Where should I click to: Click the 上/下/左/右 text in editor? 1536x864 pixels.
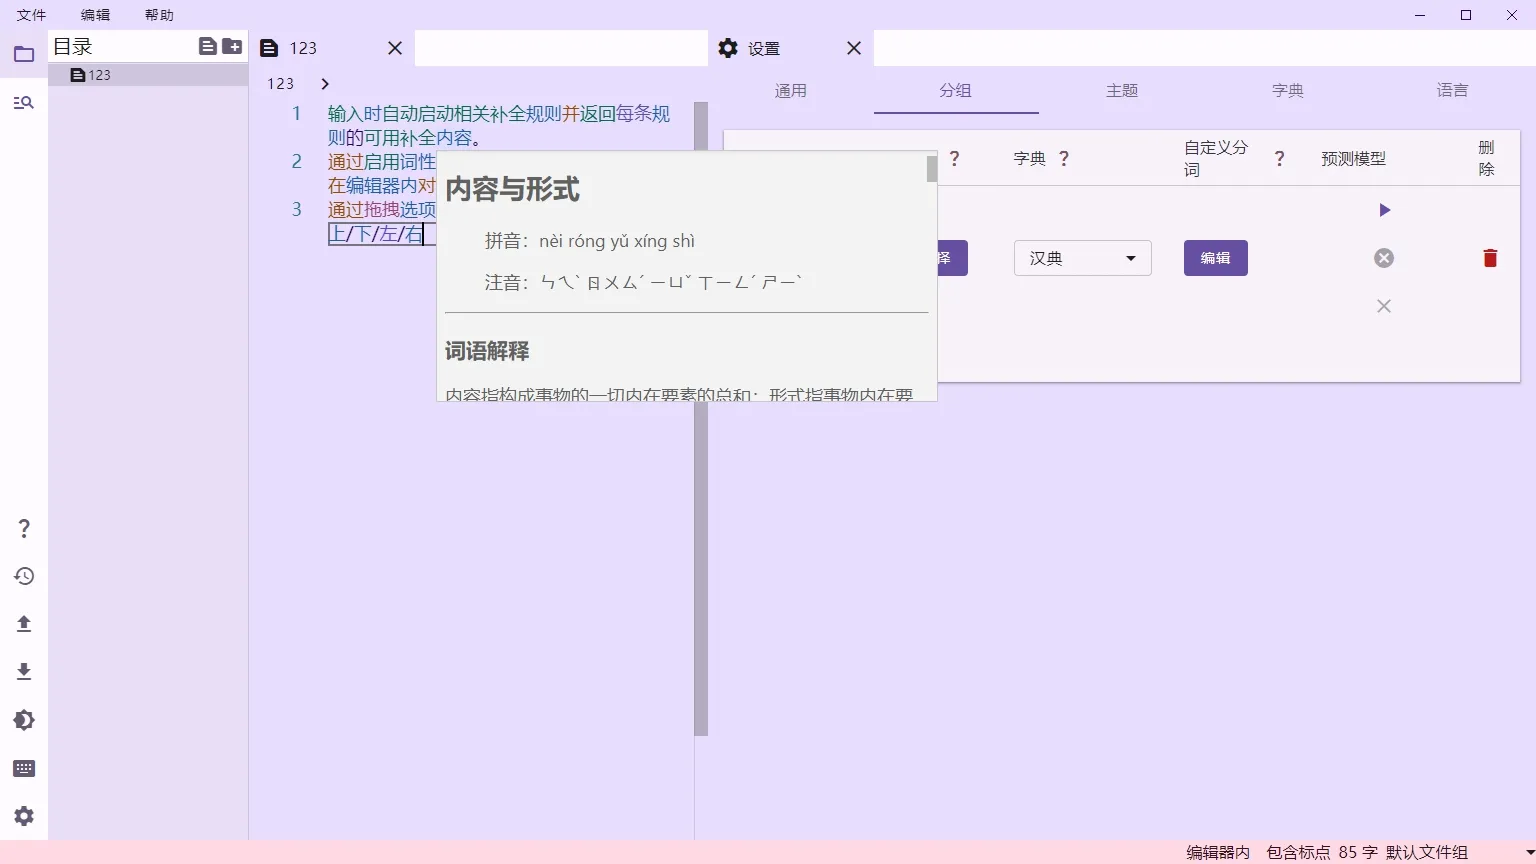click(x=376, y=234)
